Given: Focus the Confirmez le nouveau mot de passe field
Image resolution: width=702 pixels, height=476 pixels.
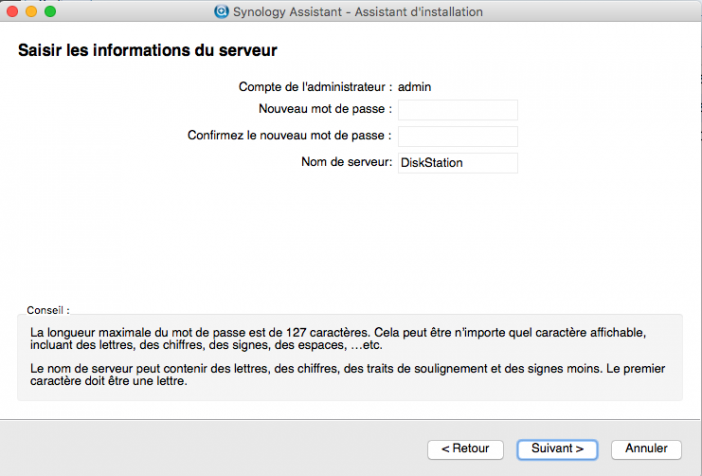Looking at the screenshot, I should [x=458, y=136].
